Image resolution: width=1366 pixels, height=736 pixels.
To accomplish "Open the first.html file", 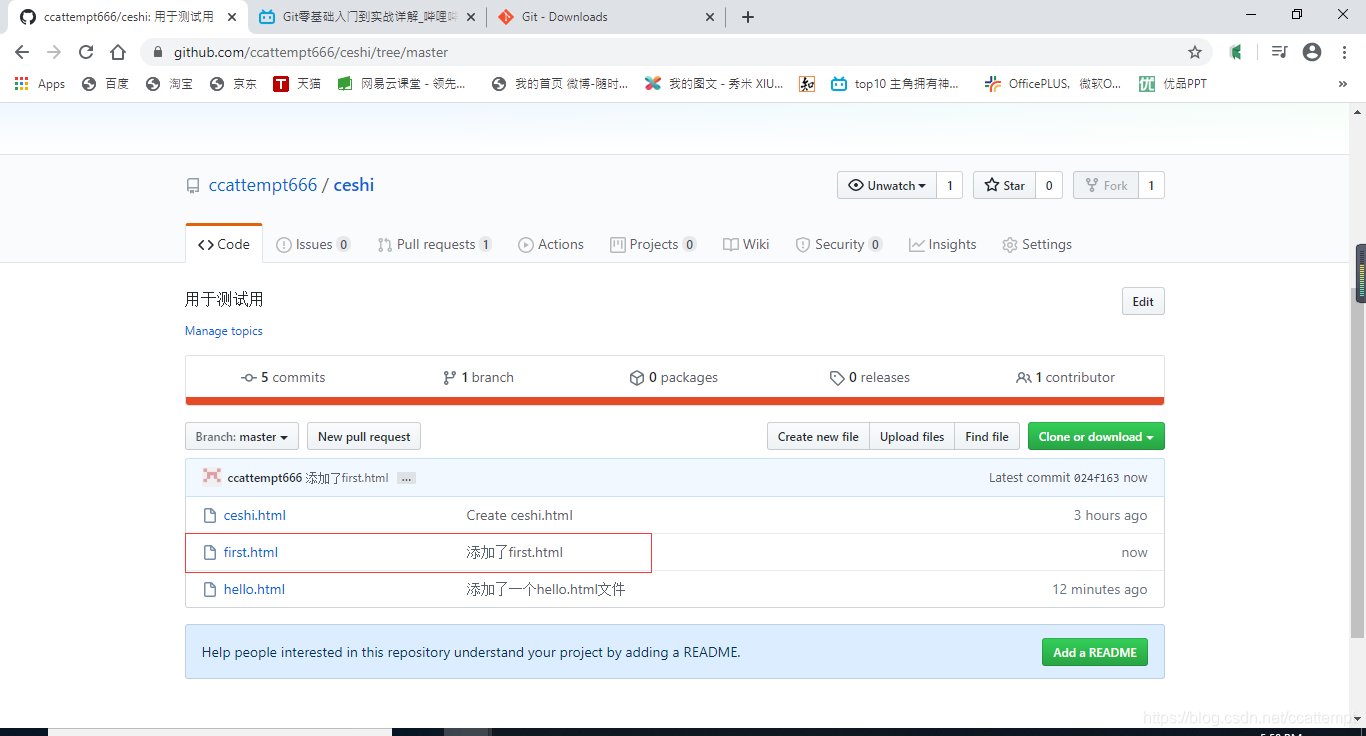I will [x=251, y=552].
